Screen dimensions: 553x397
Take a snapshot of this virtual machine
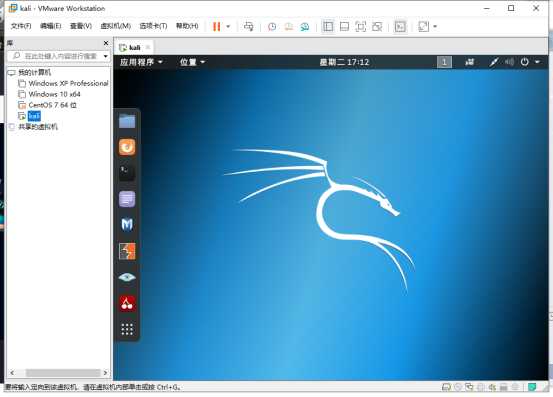(272, 26)
